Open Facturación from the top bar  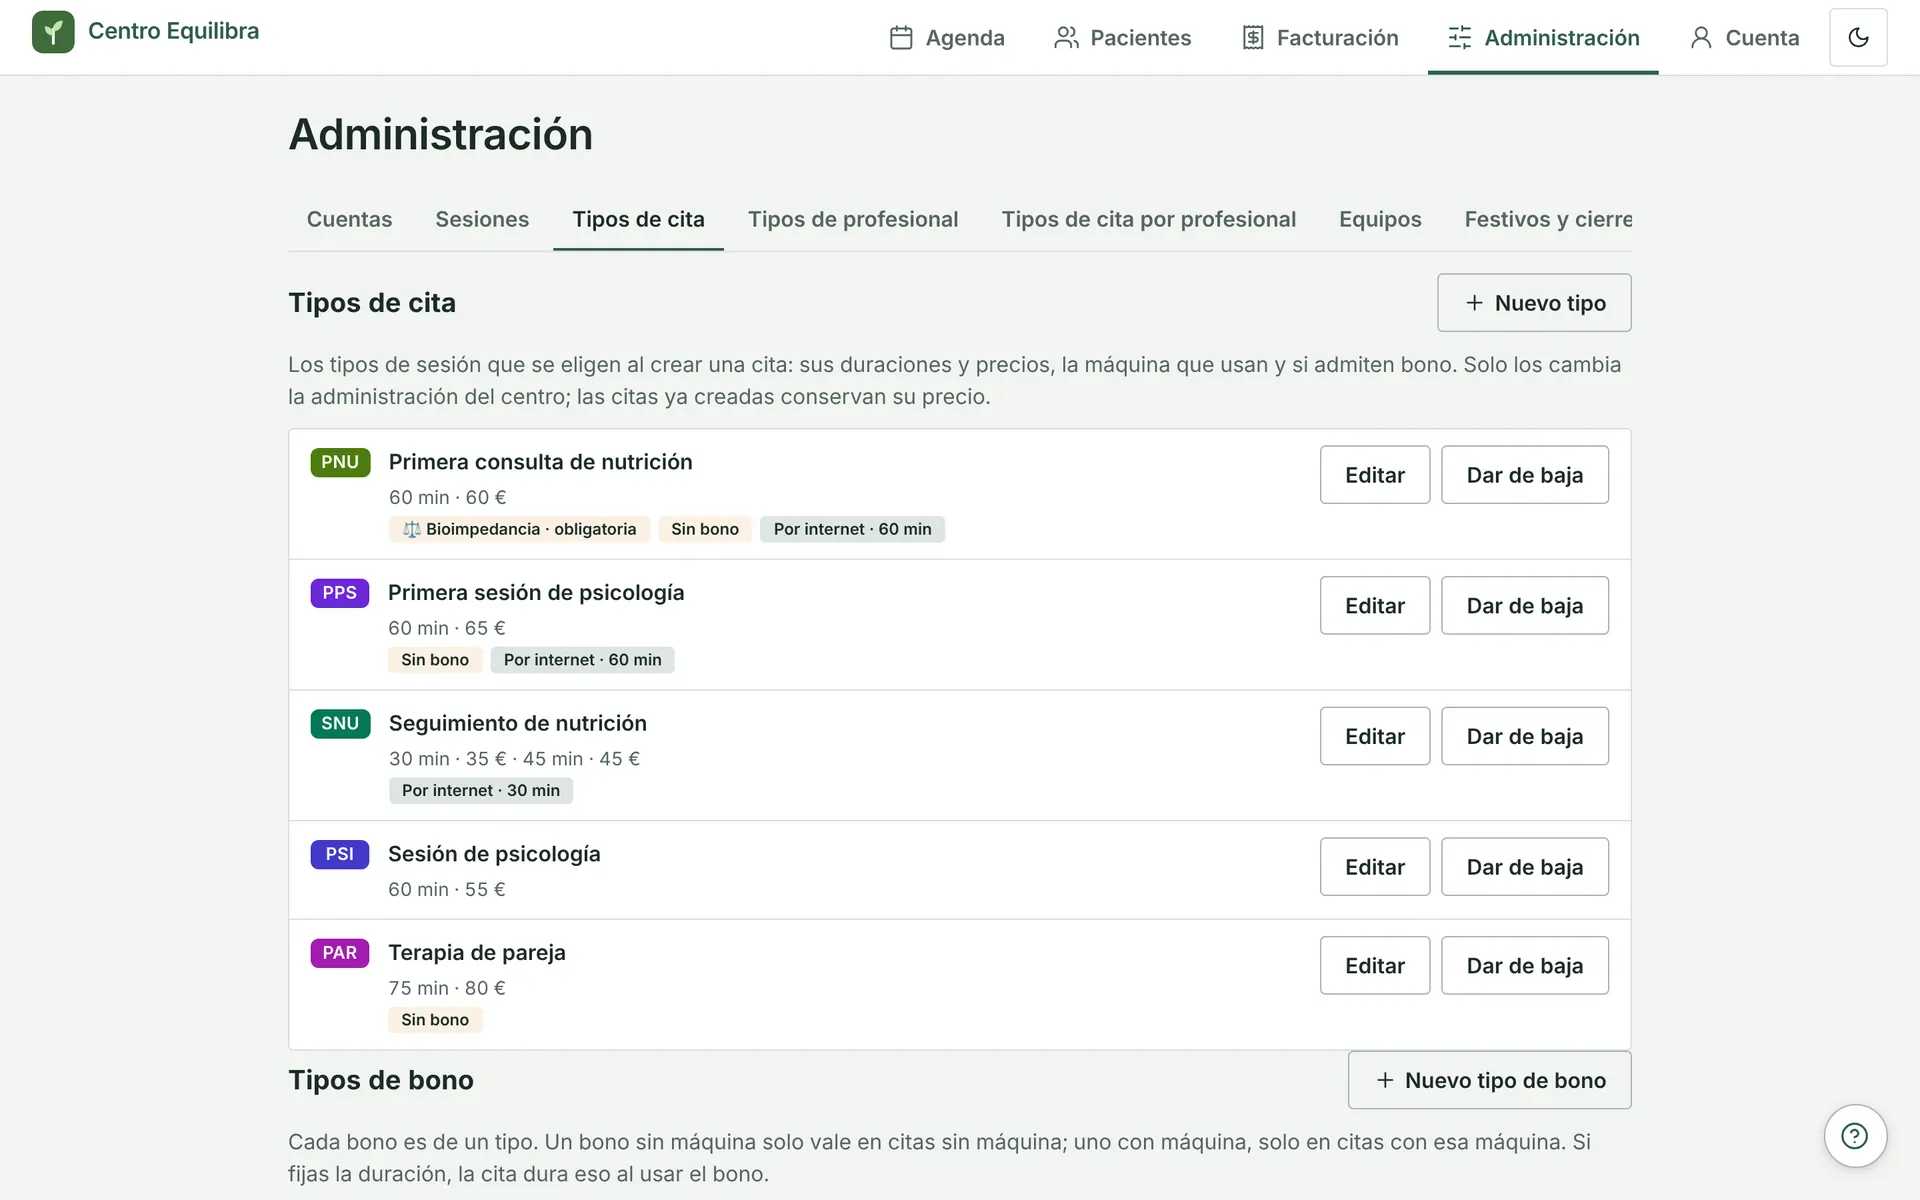1320,38
